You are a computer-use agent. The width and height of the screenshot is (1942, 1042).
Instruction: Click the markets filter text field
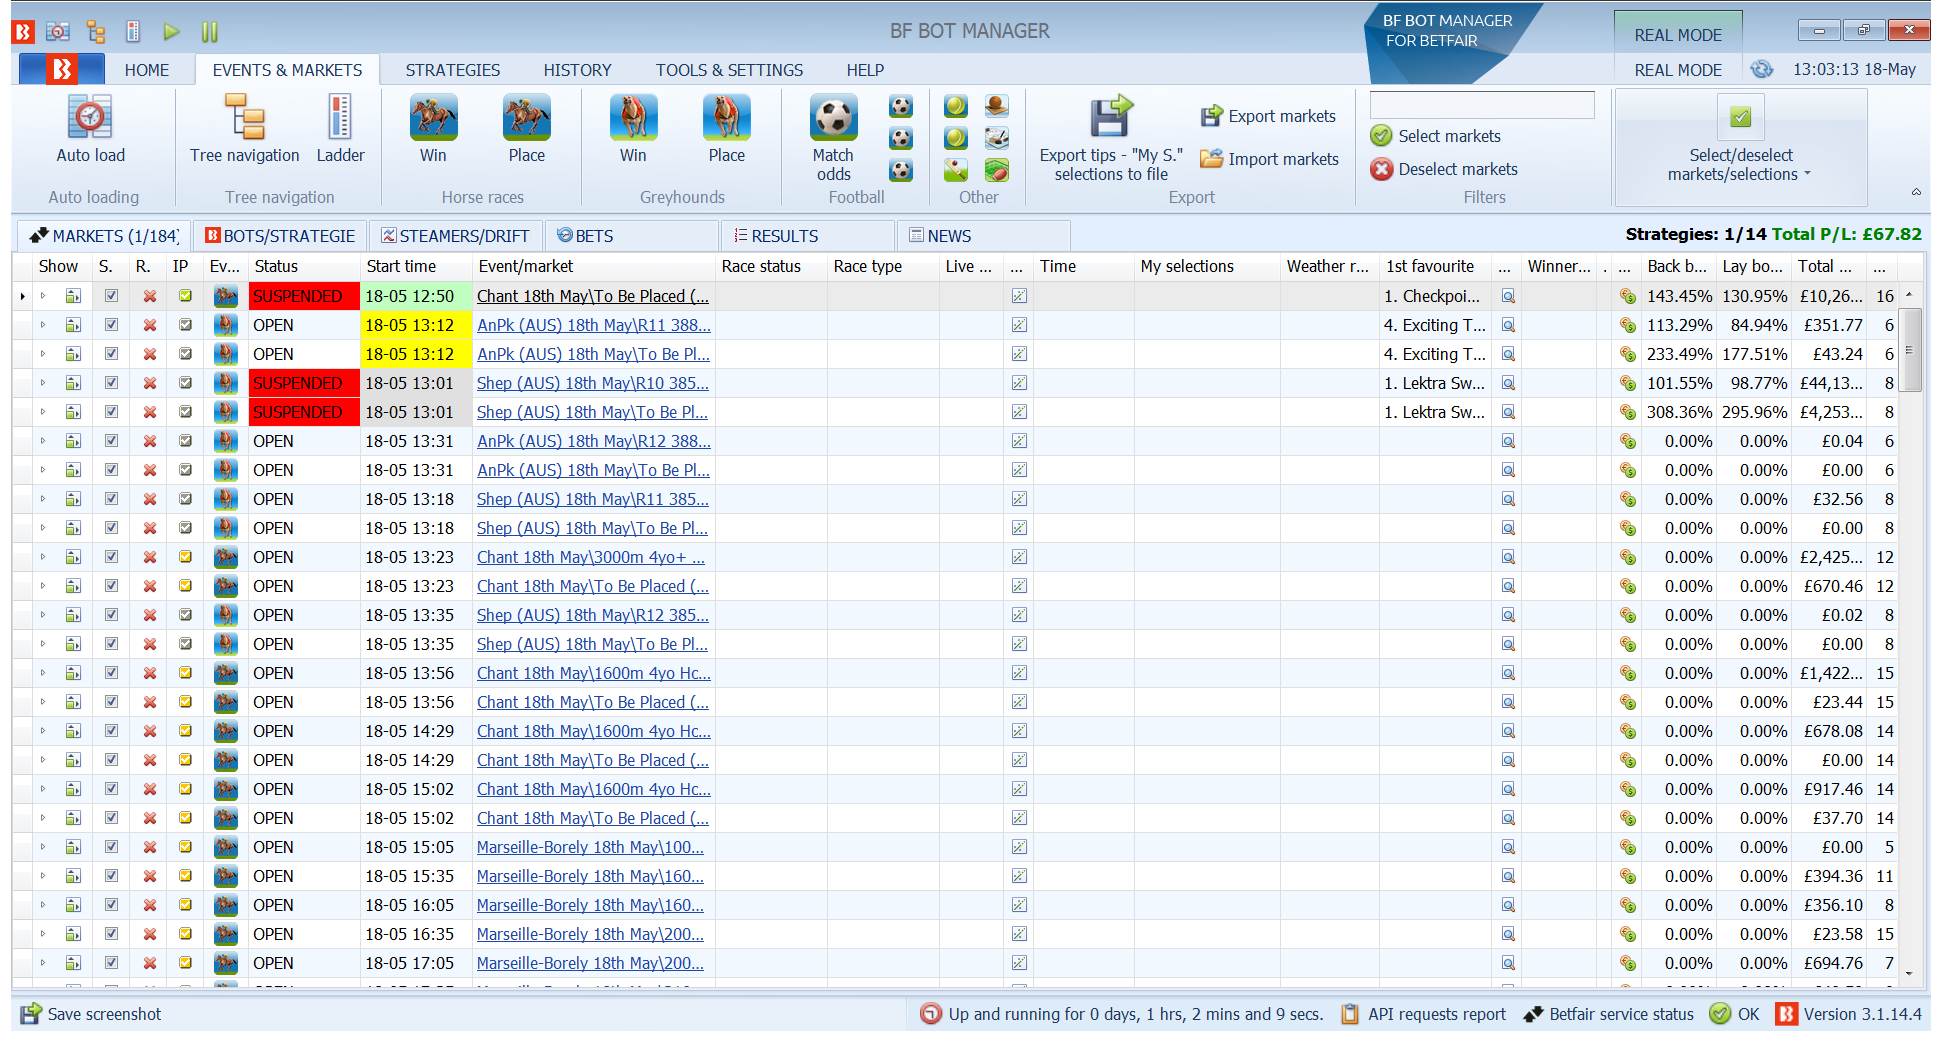click(x=1481, y=105)
